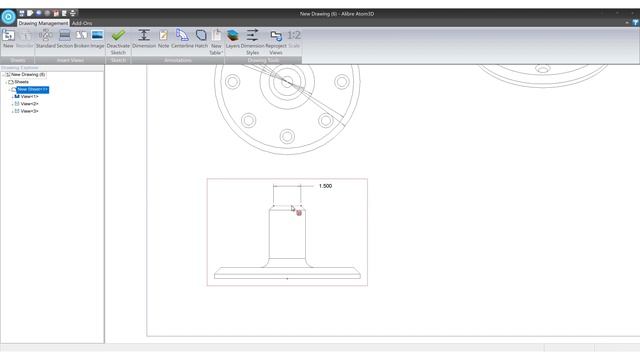Image resolution: width=640 pixels, height=360 pixels.
Task: Select New Drawing (6) root node
Action: (28, 75)
